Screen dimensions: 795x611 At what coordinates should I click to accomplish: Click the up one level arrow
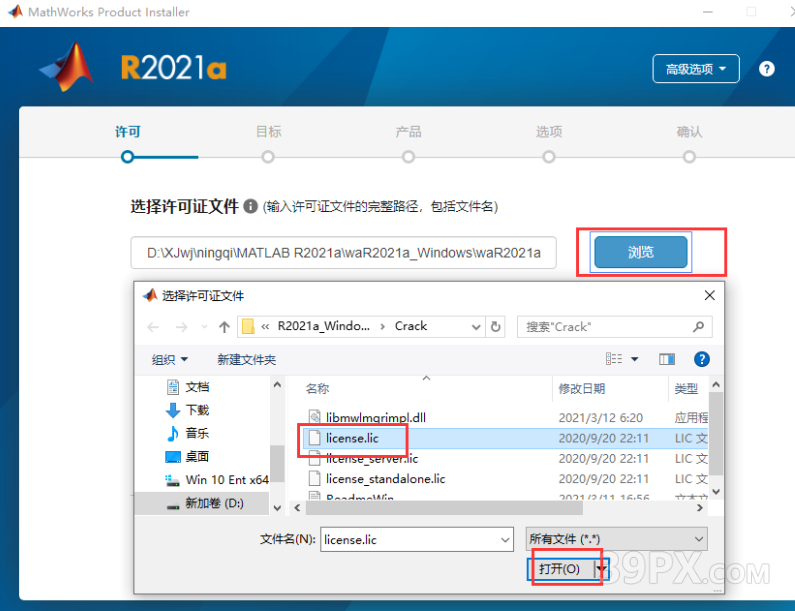pos(224,327)
